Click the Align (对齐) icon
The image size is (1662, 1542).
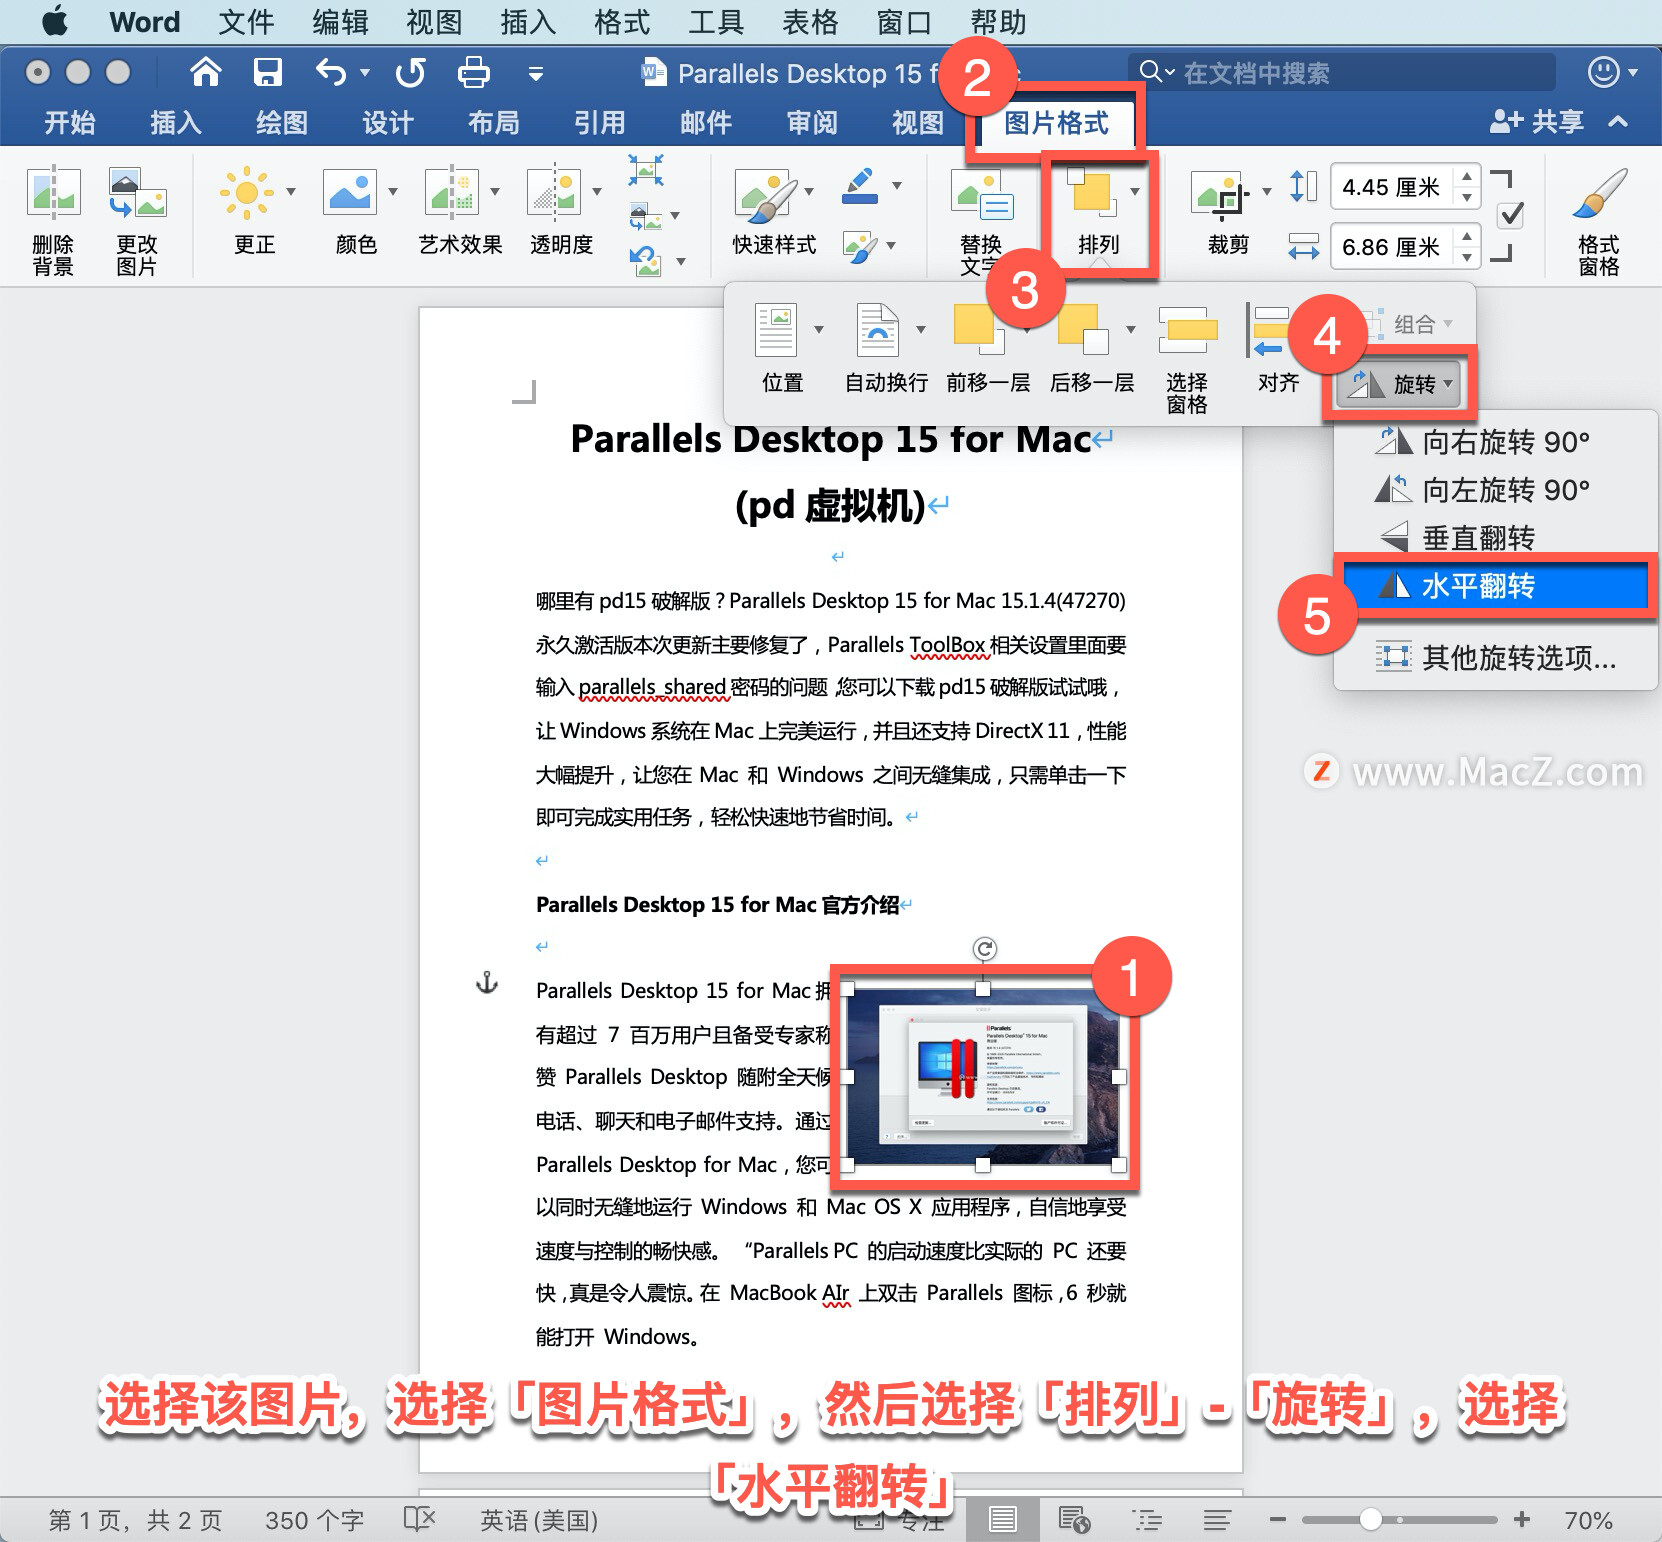[1270, 331]
